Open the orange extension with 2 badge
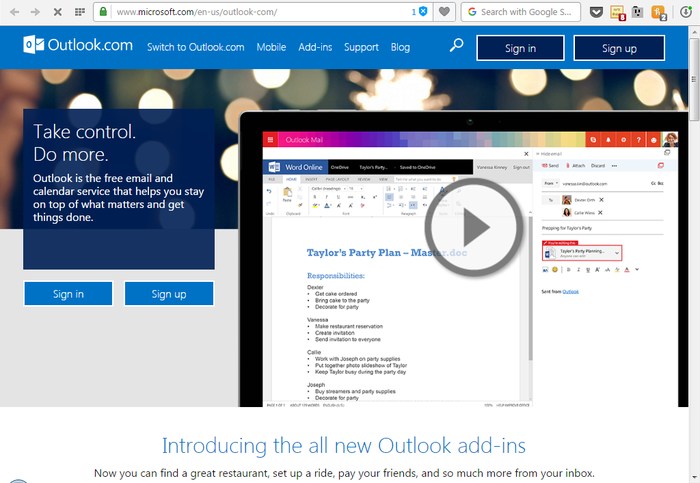Image resolution: width=700 pixels, height=483 pixels. click(659, 12)
